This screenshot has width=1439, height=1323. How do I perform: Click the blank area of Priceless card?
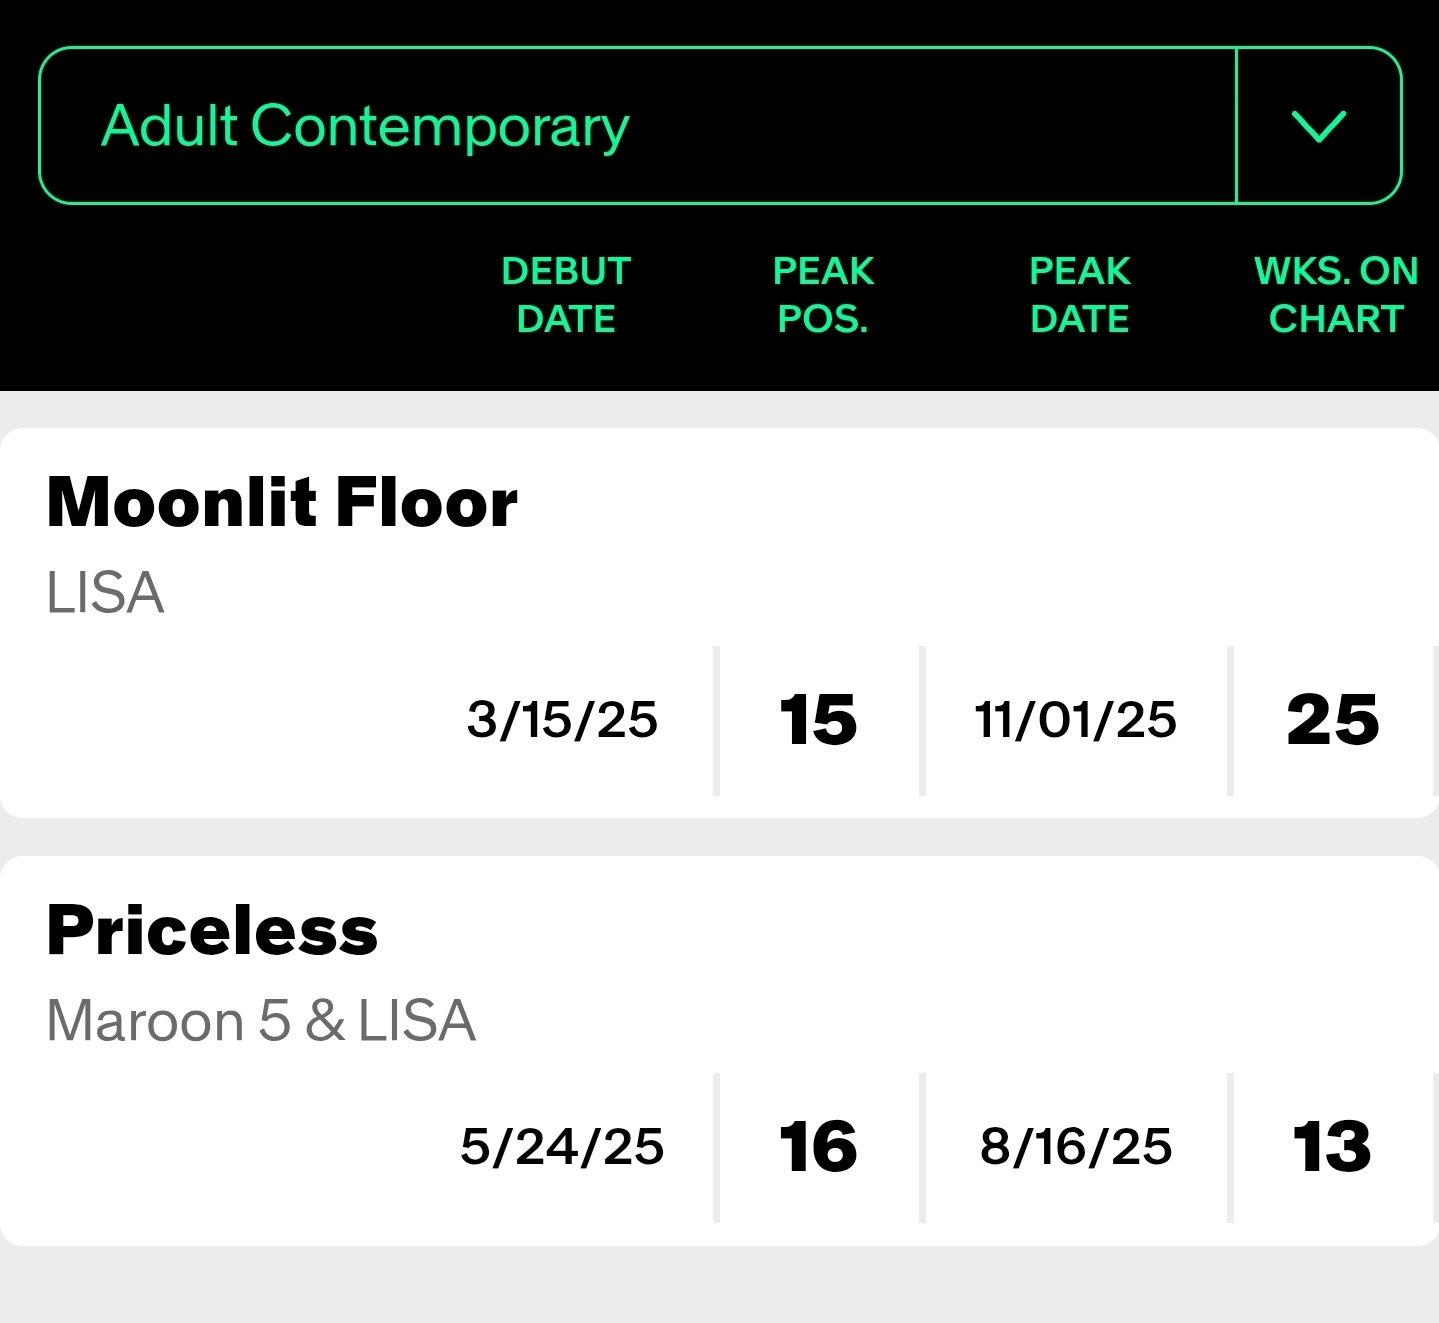point(900,970)
